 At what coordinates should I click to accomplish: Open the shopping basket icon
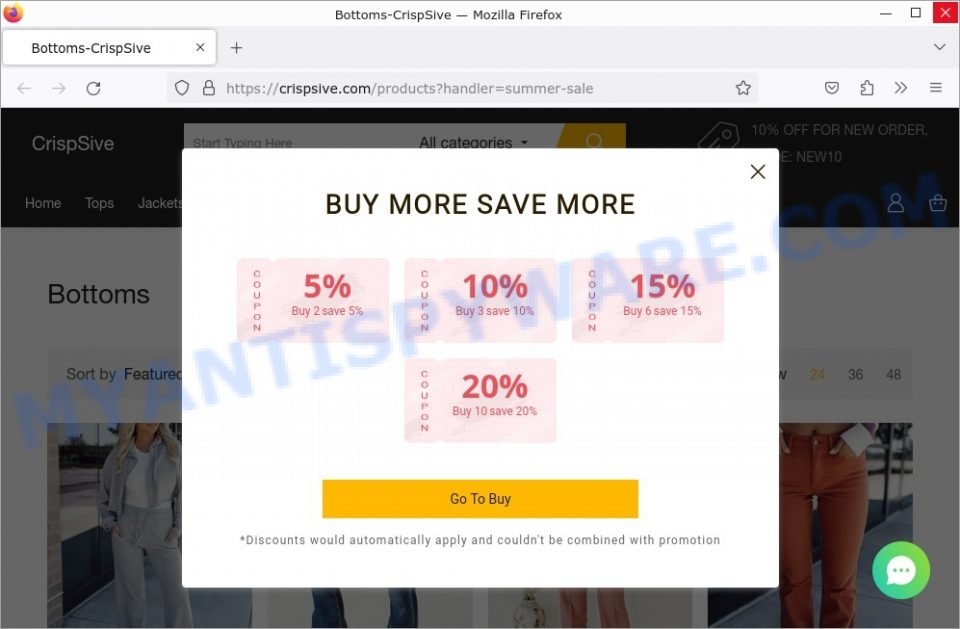click(x=937, y=203)
